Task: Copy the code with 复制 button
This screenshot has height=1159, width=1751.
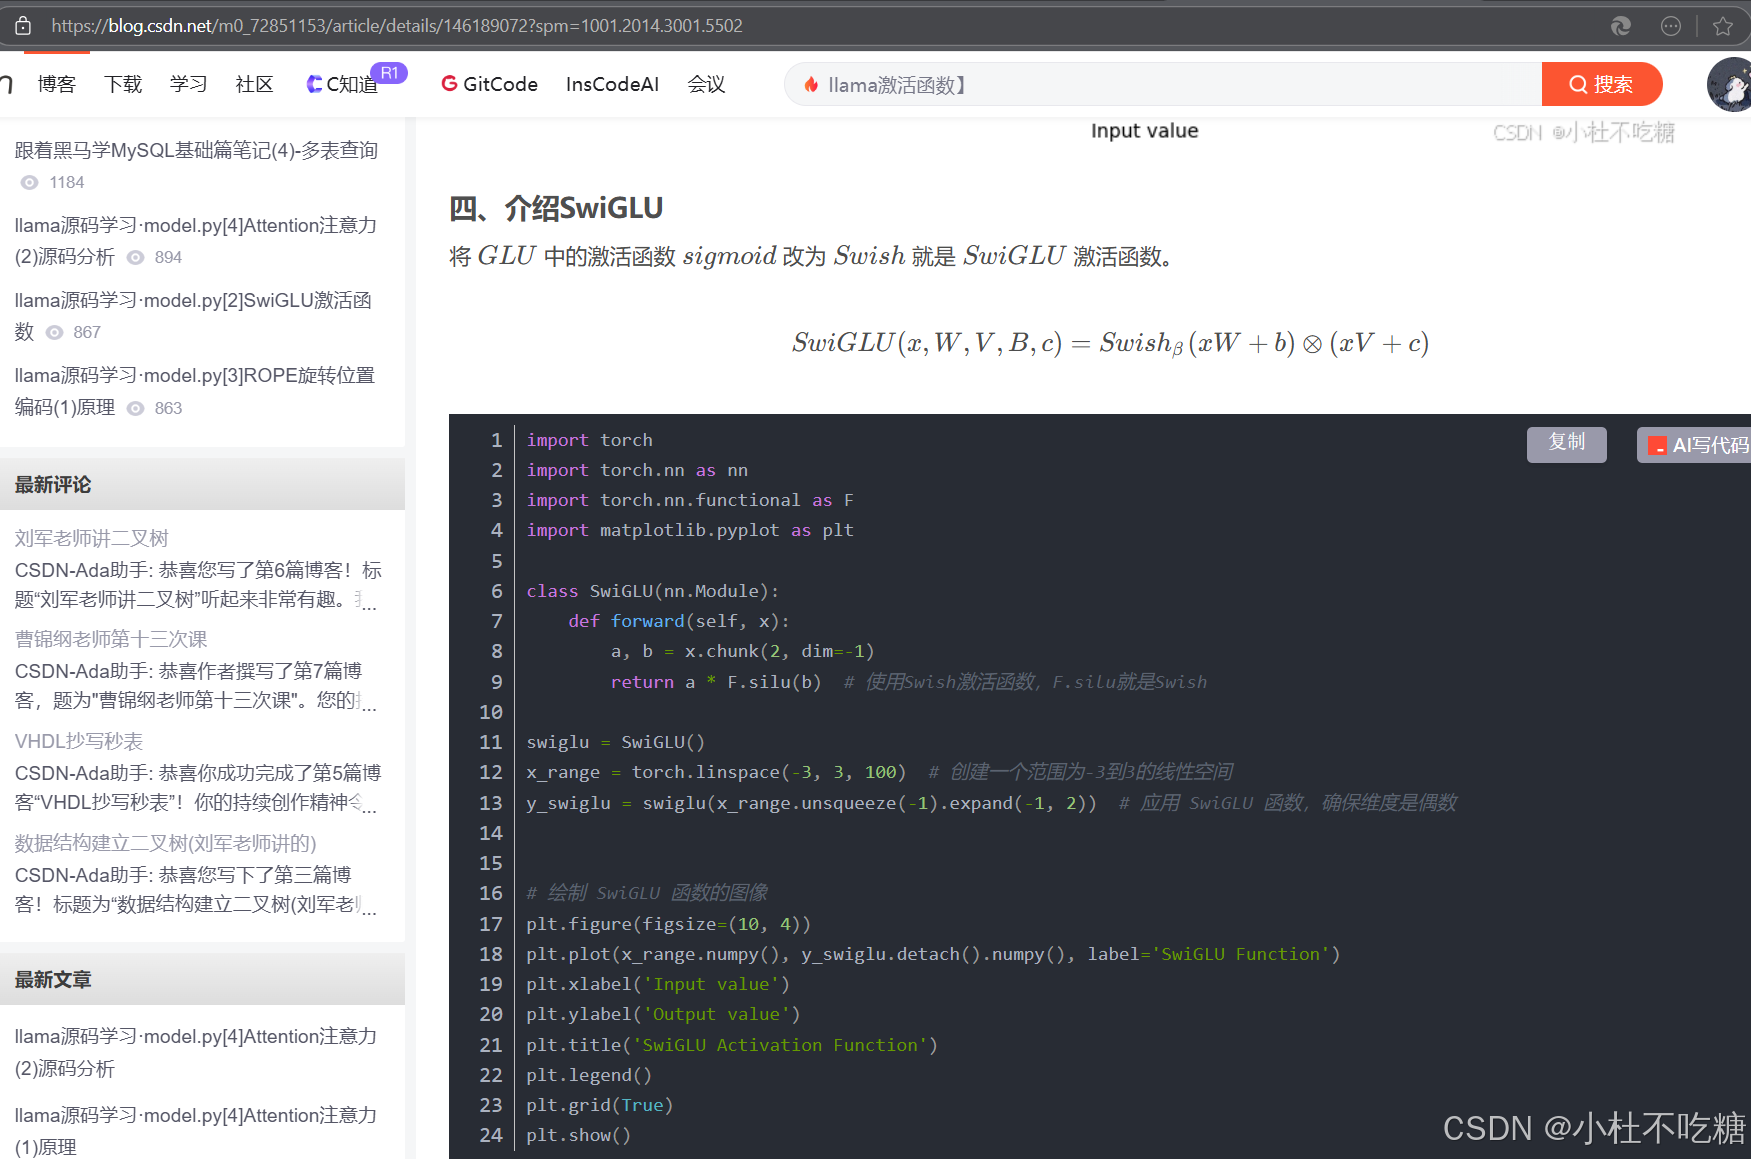Action: click(1567, 444)
